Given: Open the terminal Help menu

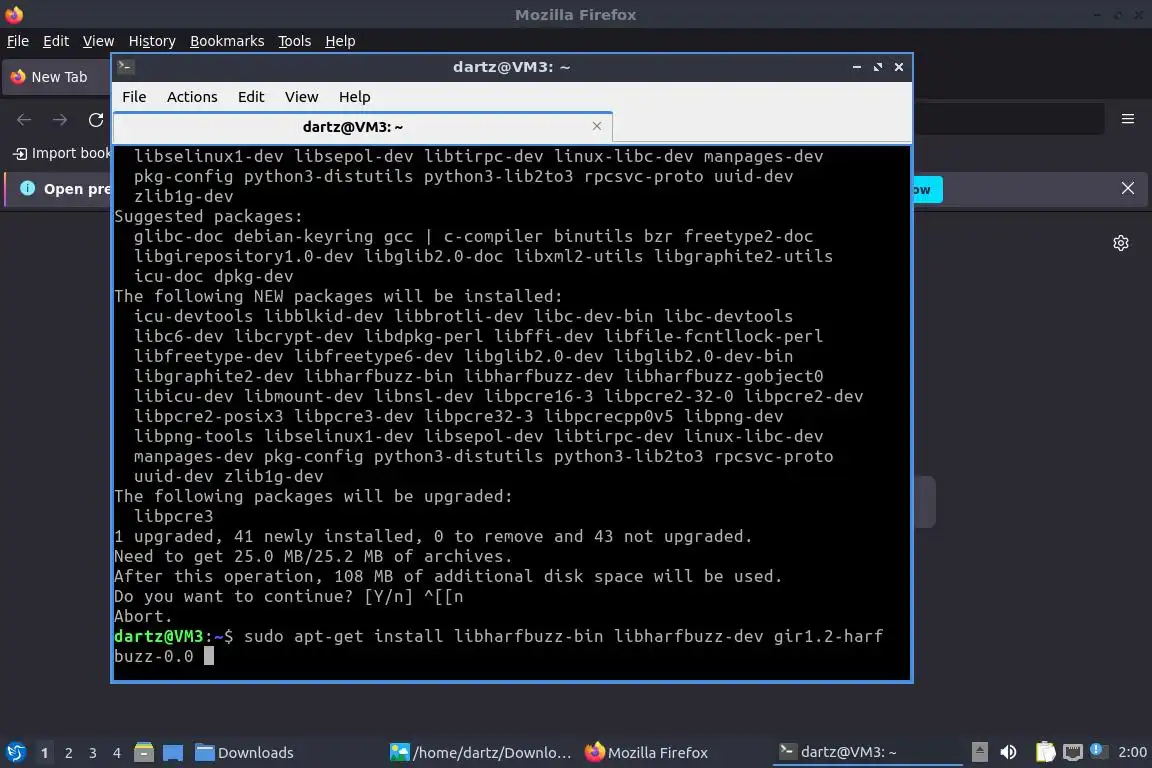Looking at the screenshot, I should pyautogui.click(x=354, y=97).
